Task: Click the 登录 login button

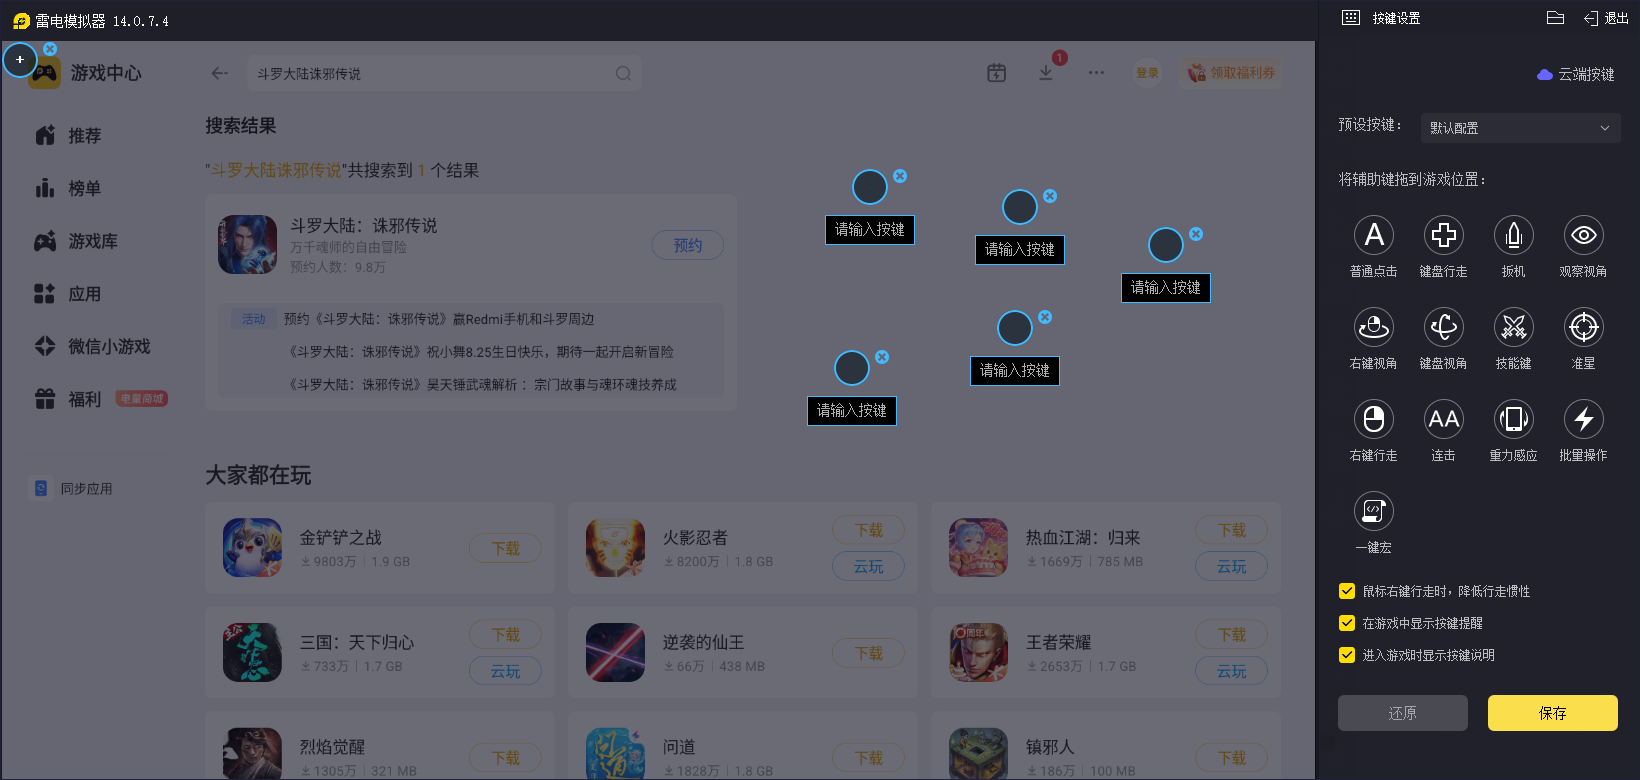Action: 1147,73
